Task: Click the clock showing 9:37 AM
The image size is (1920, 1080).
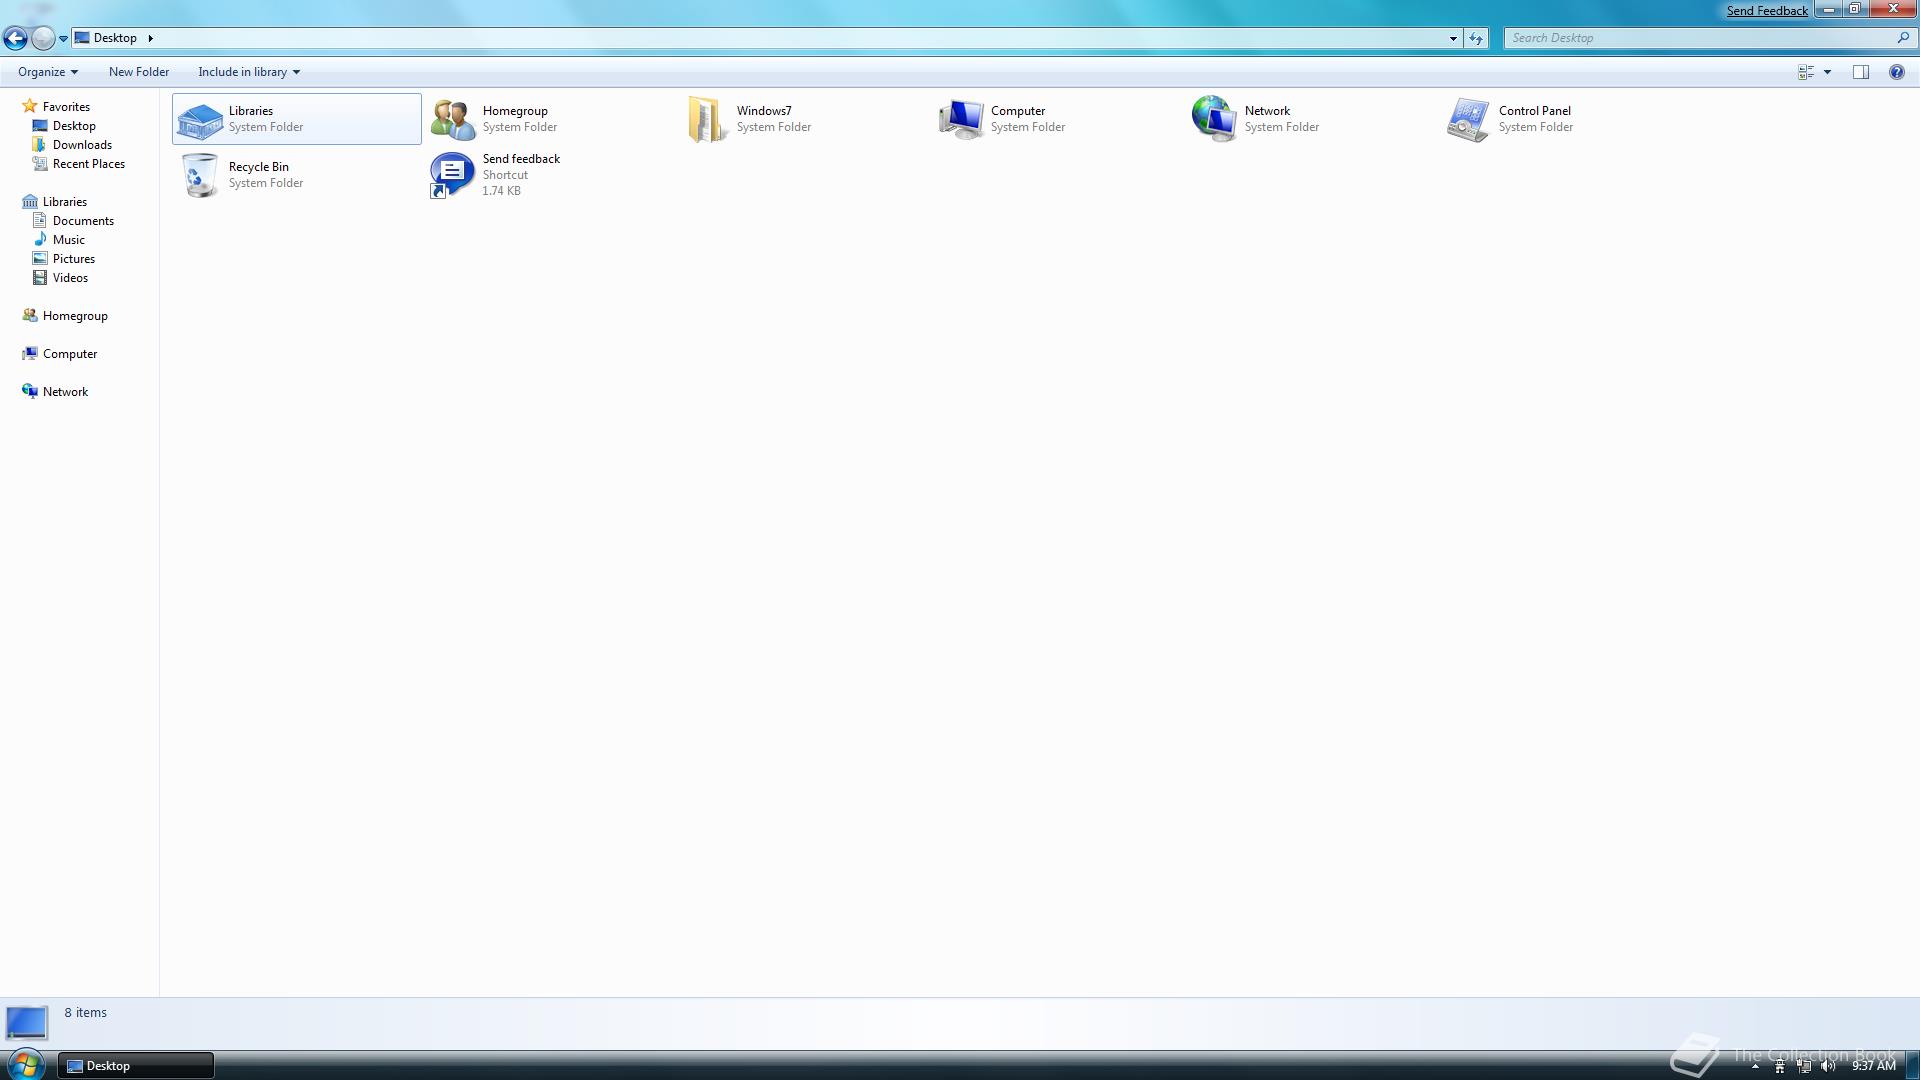Action: (x=1873, y=1066)
